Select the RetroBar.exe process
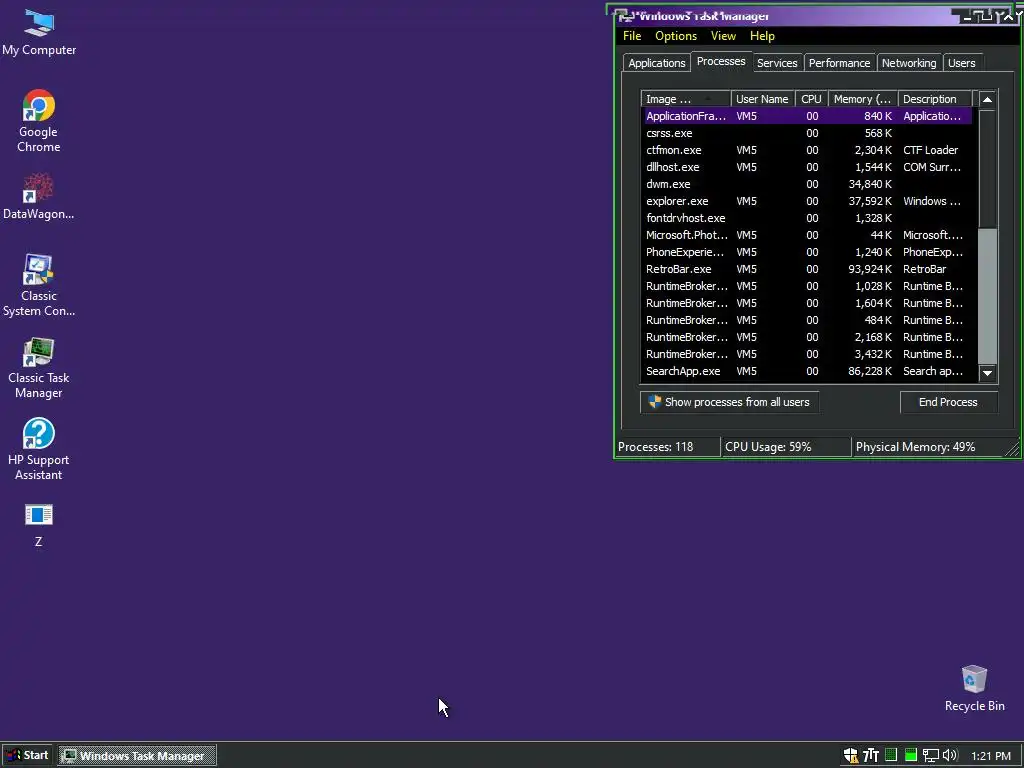Screen dimensions: 1024x768 [807, 269]
